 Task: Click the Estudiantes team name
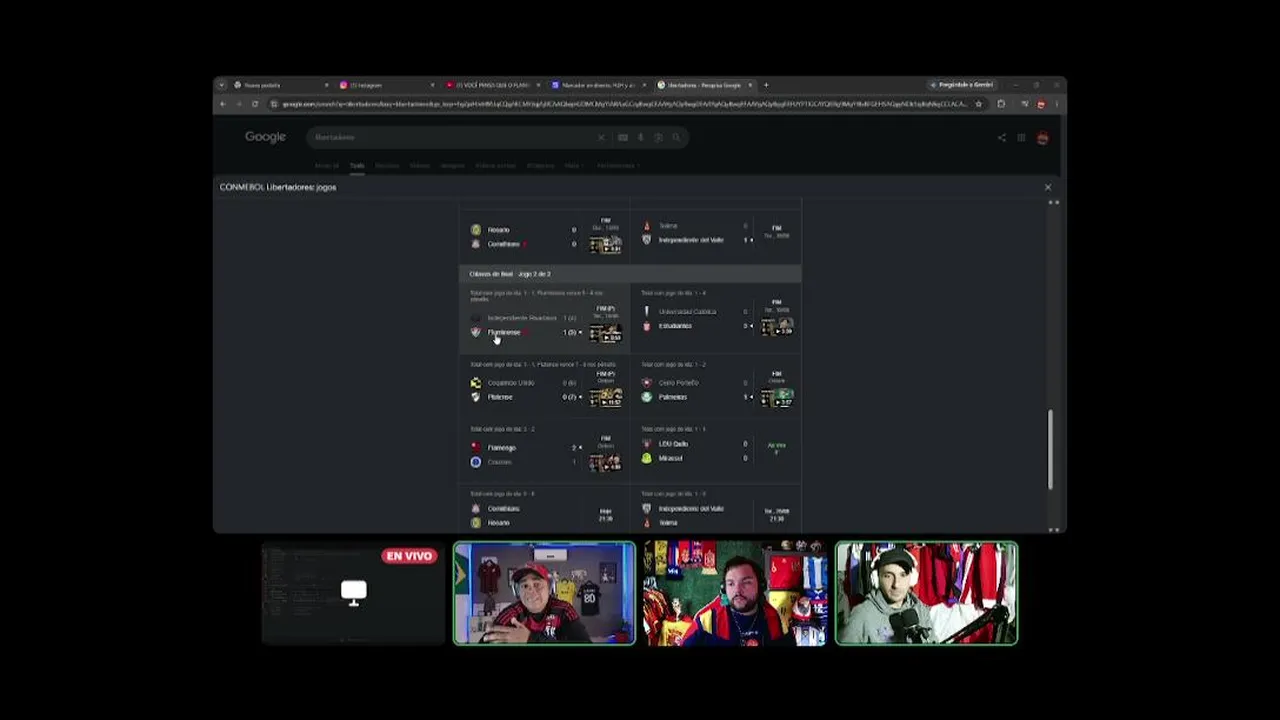[x=675, y=326]
